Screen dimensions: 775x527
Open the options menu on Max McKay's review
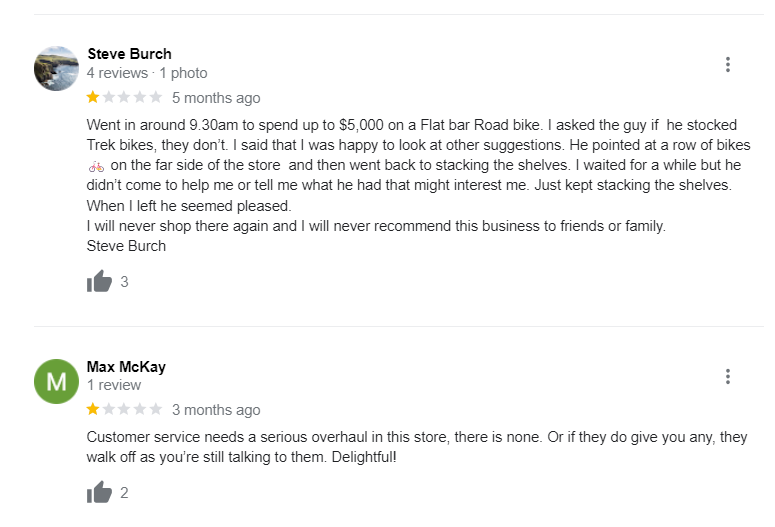tap(727, 377)
